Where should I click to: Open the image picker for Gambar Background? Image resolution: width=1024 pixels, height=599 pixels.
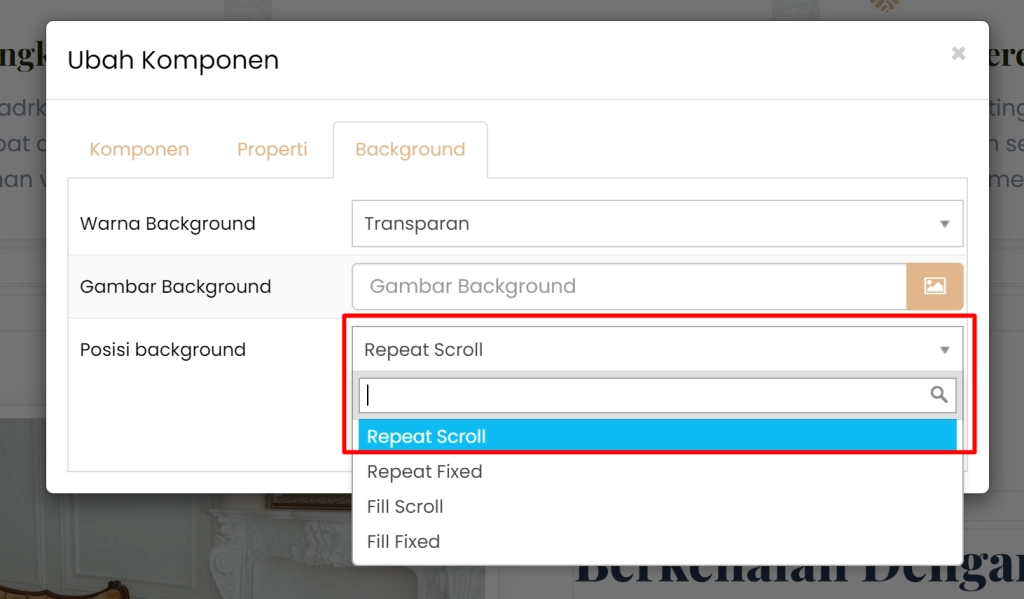[x=934, y=286]
